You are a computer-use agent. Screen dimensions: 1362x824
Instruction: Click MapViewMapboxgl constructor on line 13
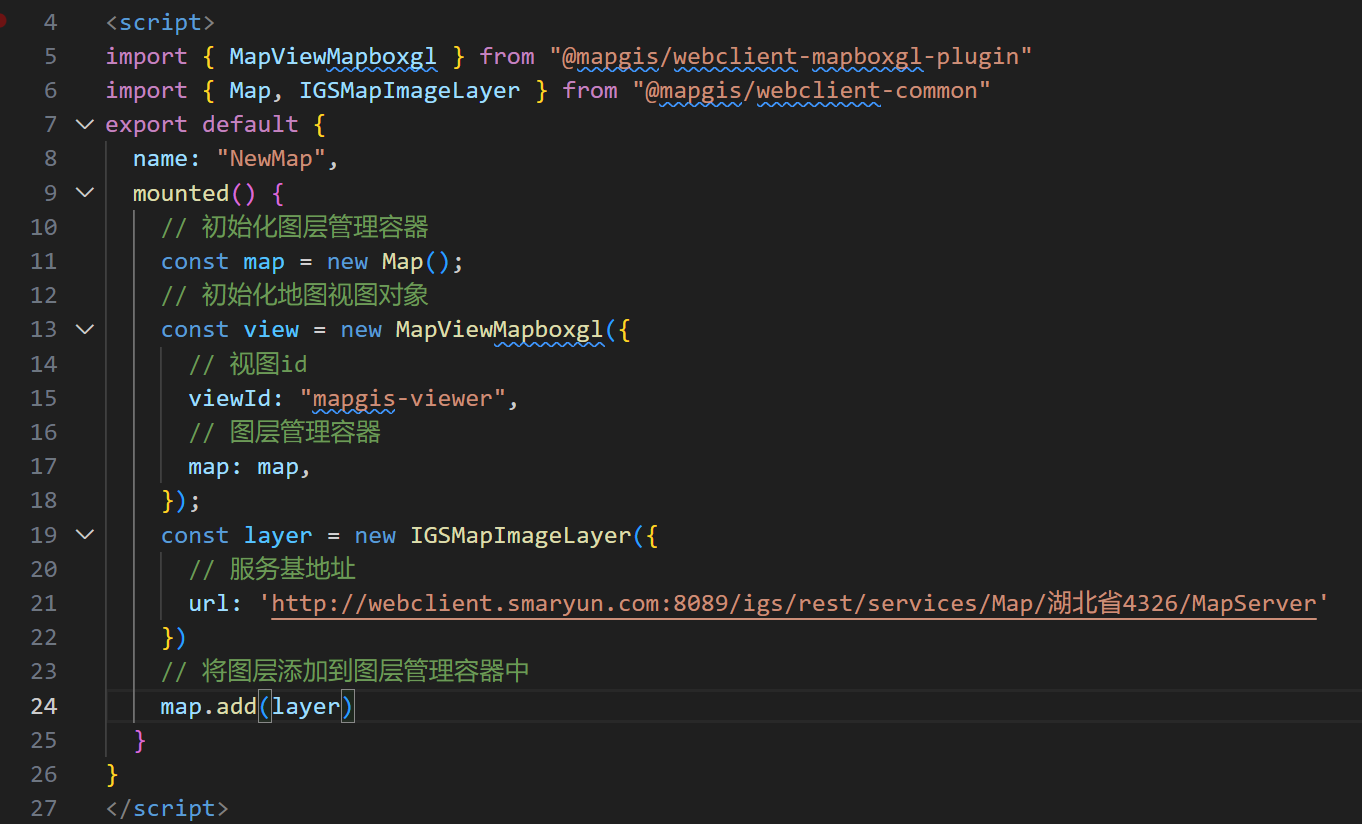pos(500,329)
